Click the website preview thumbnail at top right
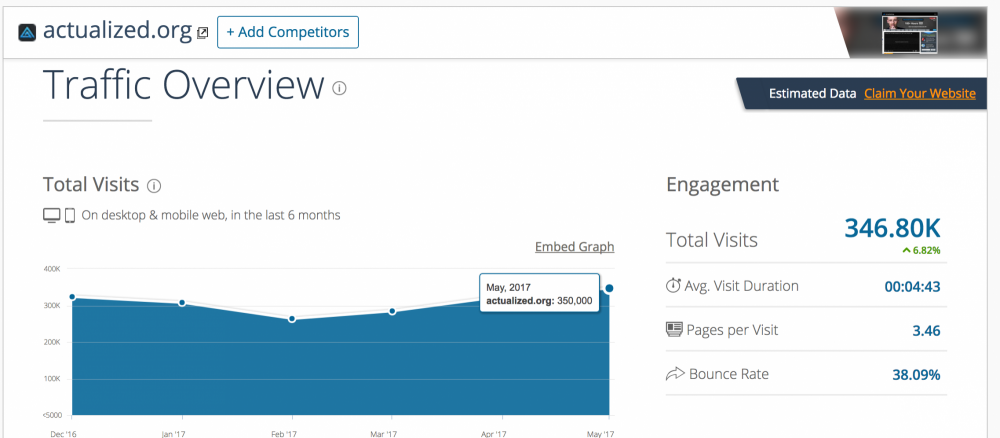This screenshot has height=438, width=1000. [x=911, y=34]
